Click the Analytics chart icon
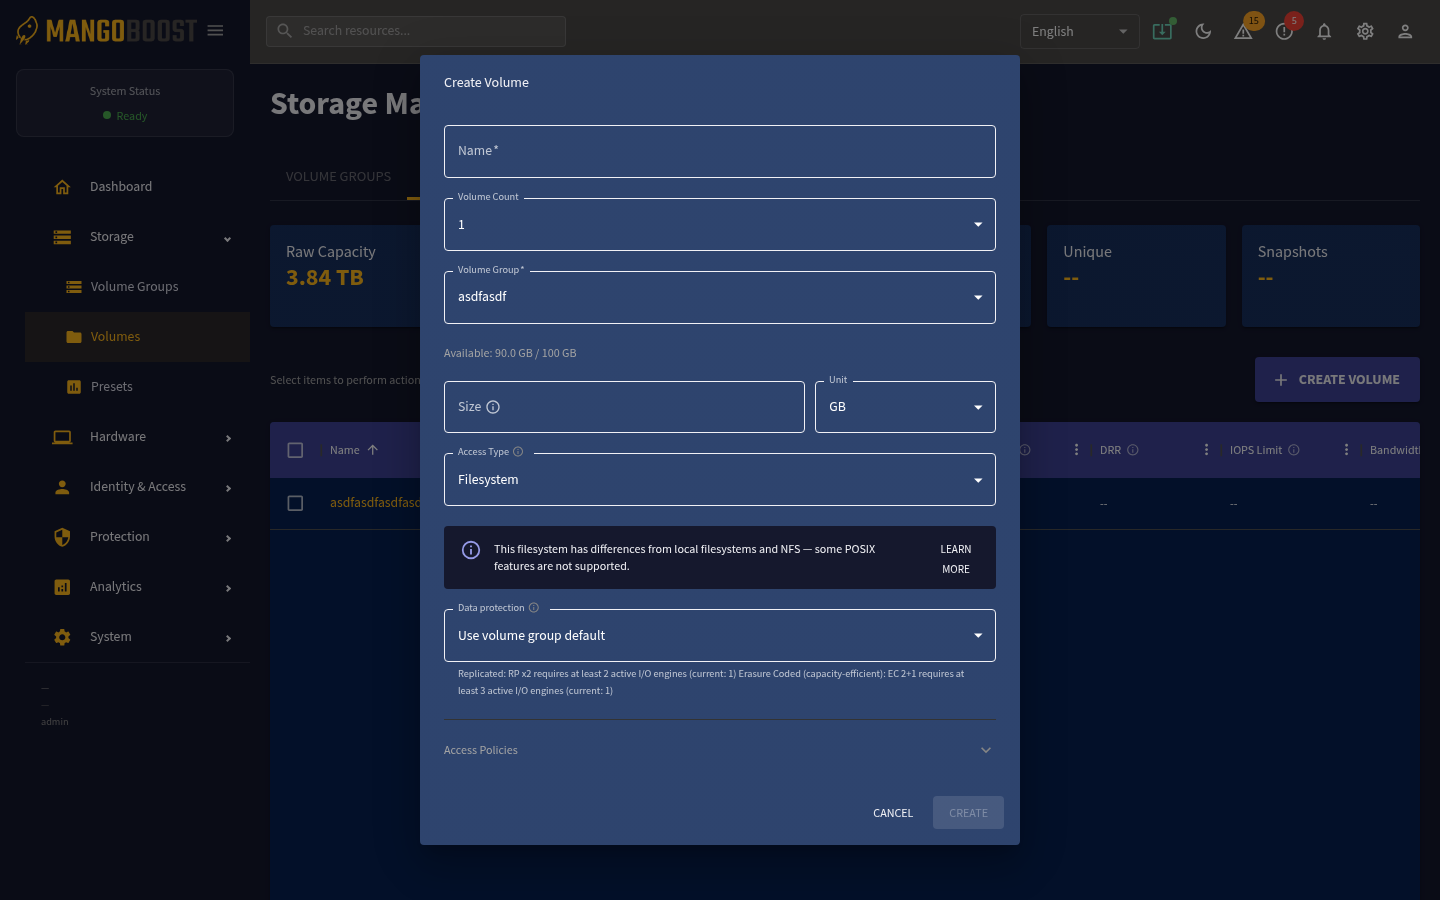This screenshot has width=1440, height=900. (62, 587)
